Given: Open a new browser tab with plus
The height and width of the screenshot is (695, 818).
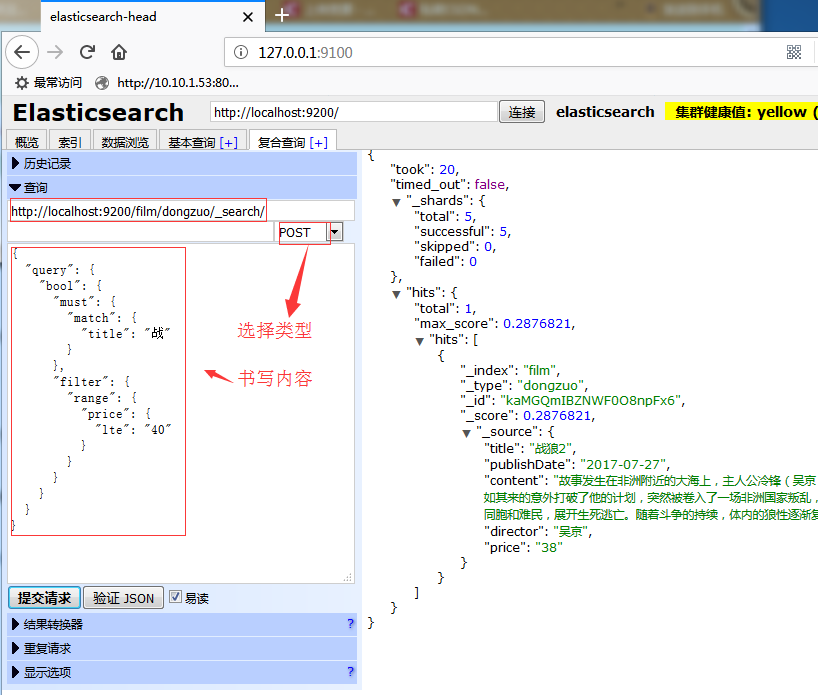Looking at the screenshot, I should [282, 15].
